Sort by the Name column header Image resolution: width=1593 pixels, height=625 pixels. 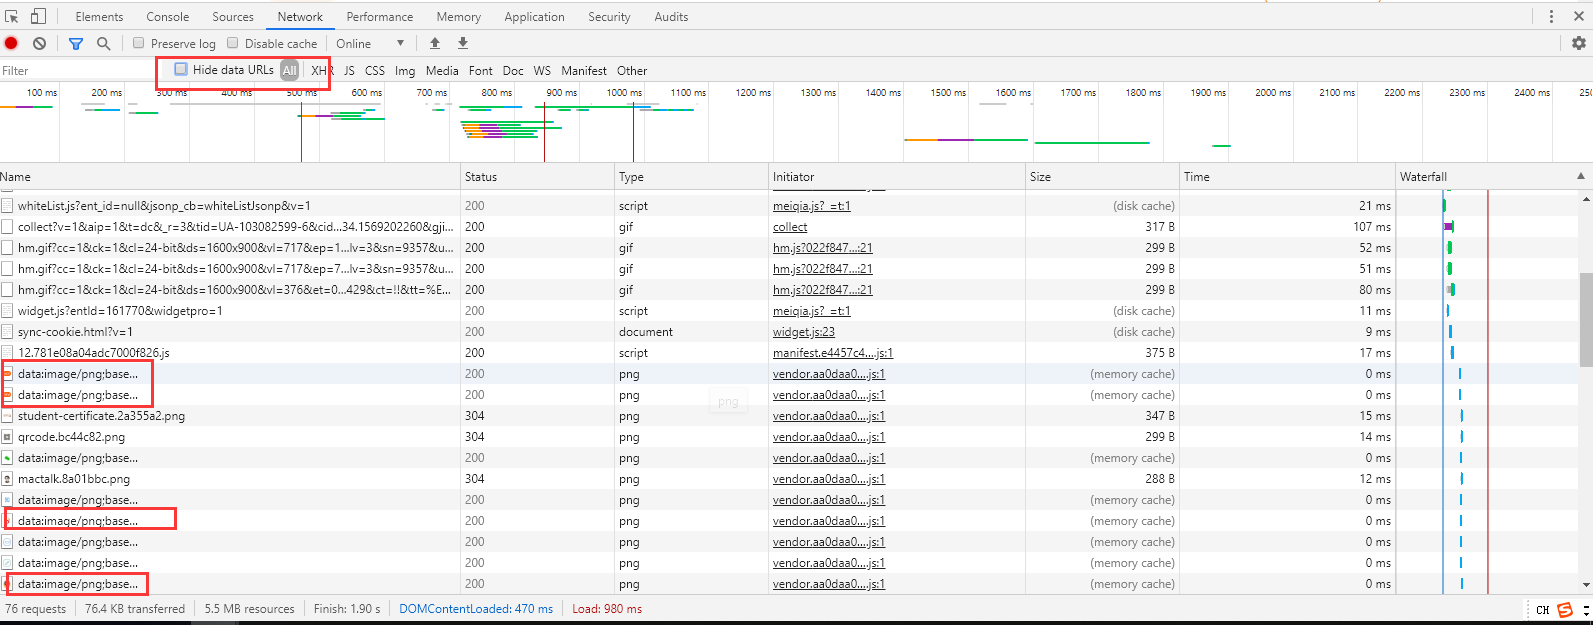tap(230, 177)
